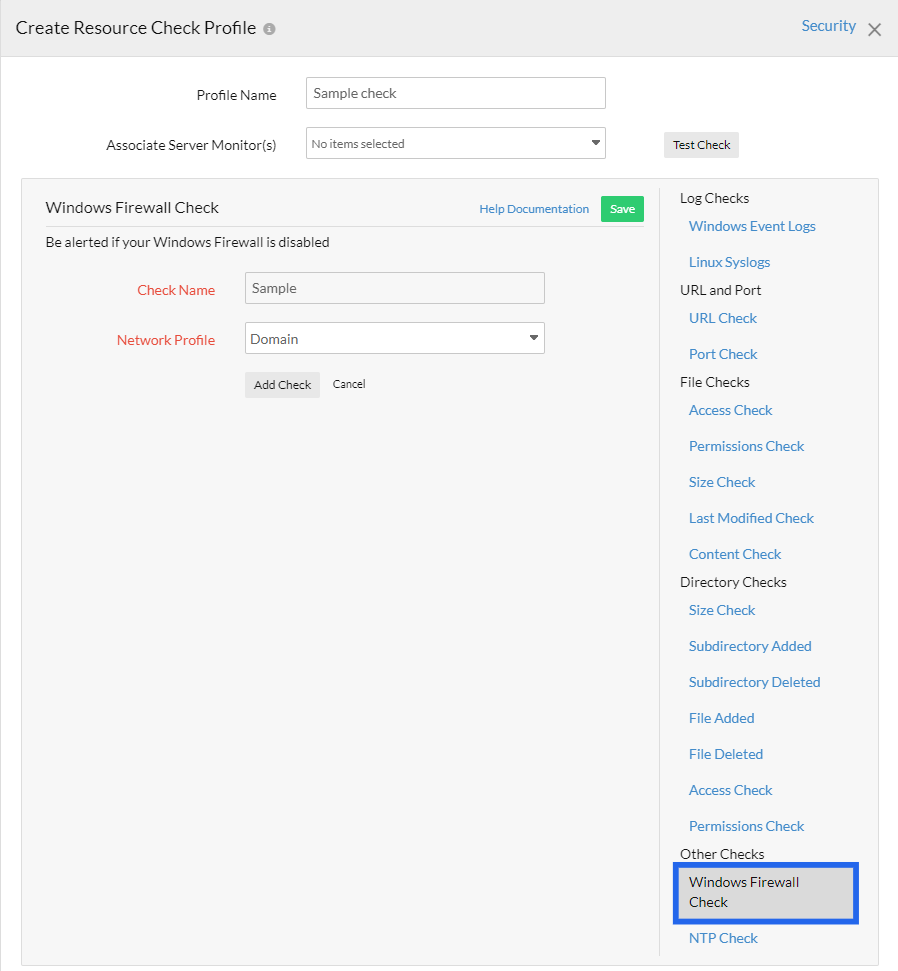Image resolution: width=898 pixels, height=971 pixels.
Task: Select Windows Firewall Check item
Action: coord(766,892)
